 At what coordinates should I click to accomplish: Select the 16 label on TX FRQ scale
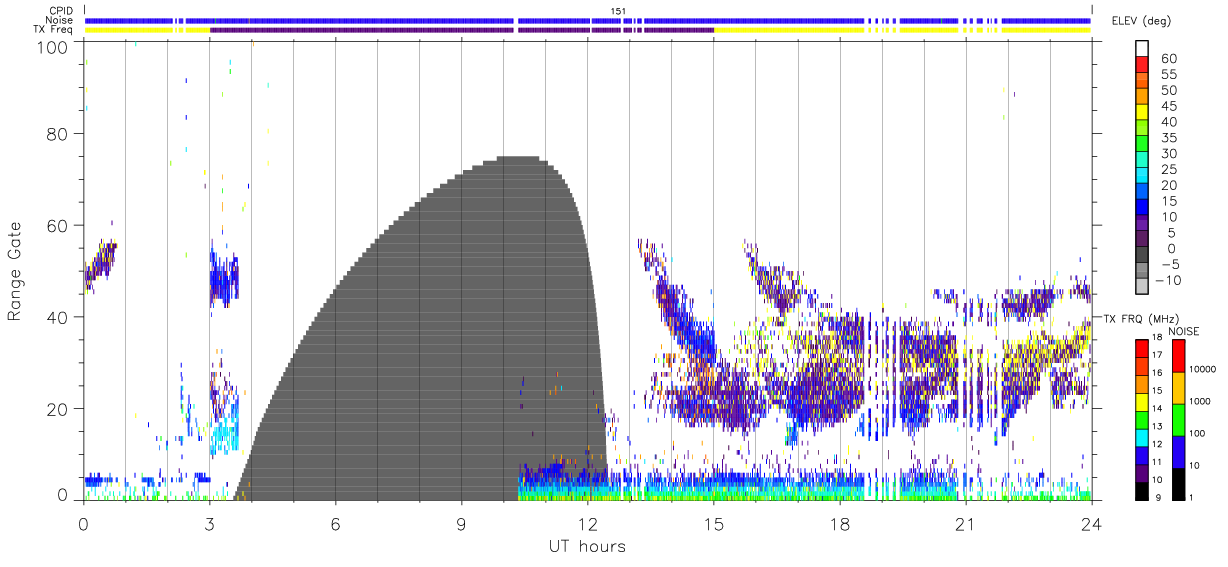(1158, 373)
